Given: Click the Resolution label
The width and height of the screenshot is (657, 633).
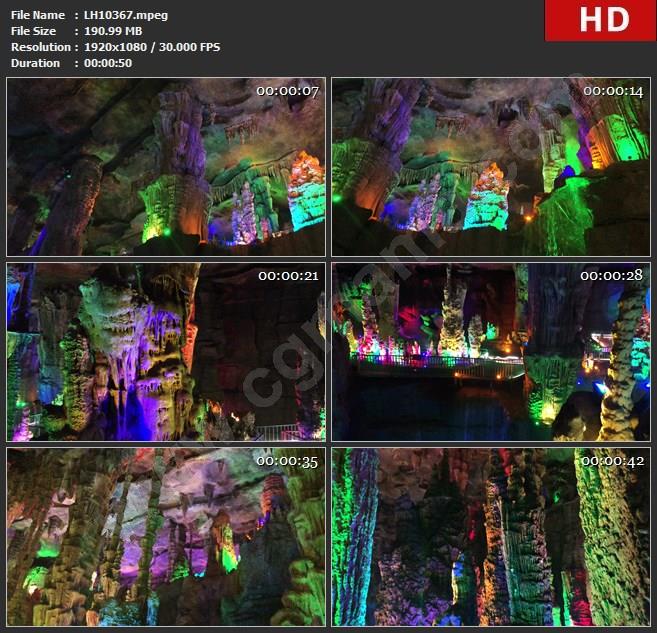Looking at the screenshot, I should pyautogui.click(x=40, y=47).
